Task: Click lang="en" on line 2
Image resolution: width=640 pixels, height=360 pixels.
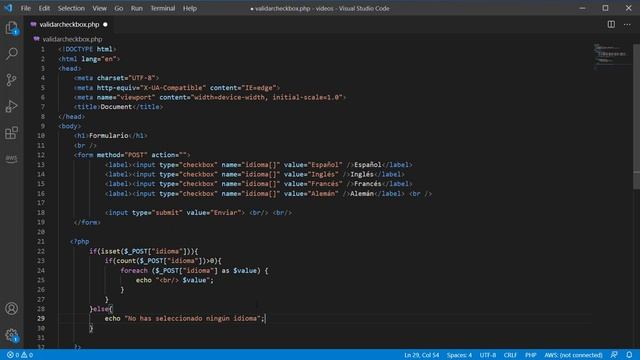Action: coord(98,59)
